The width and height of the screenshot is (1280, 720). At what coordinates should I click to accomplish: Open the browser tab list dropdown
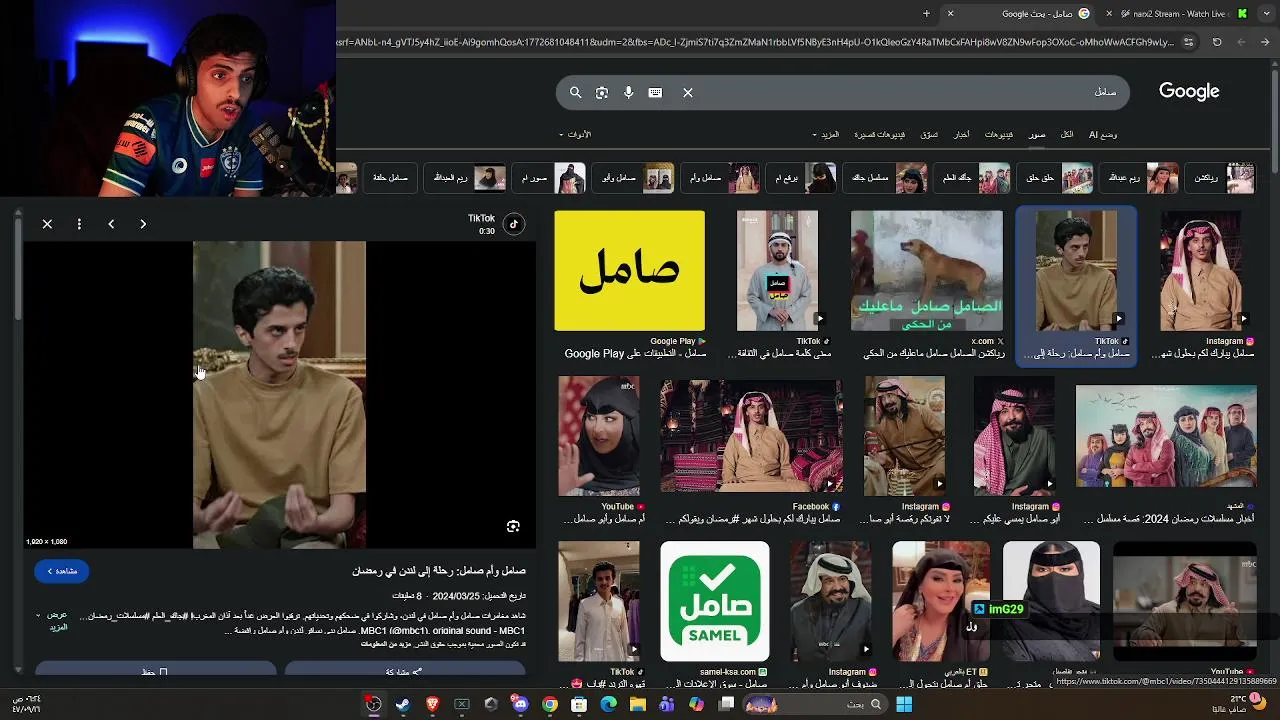click(1266, 13)
